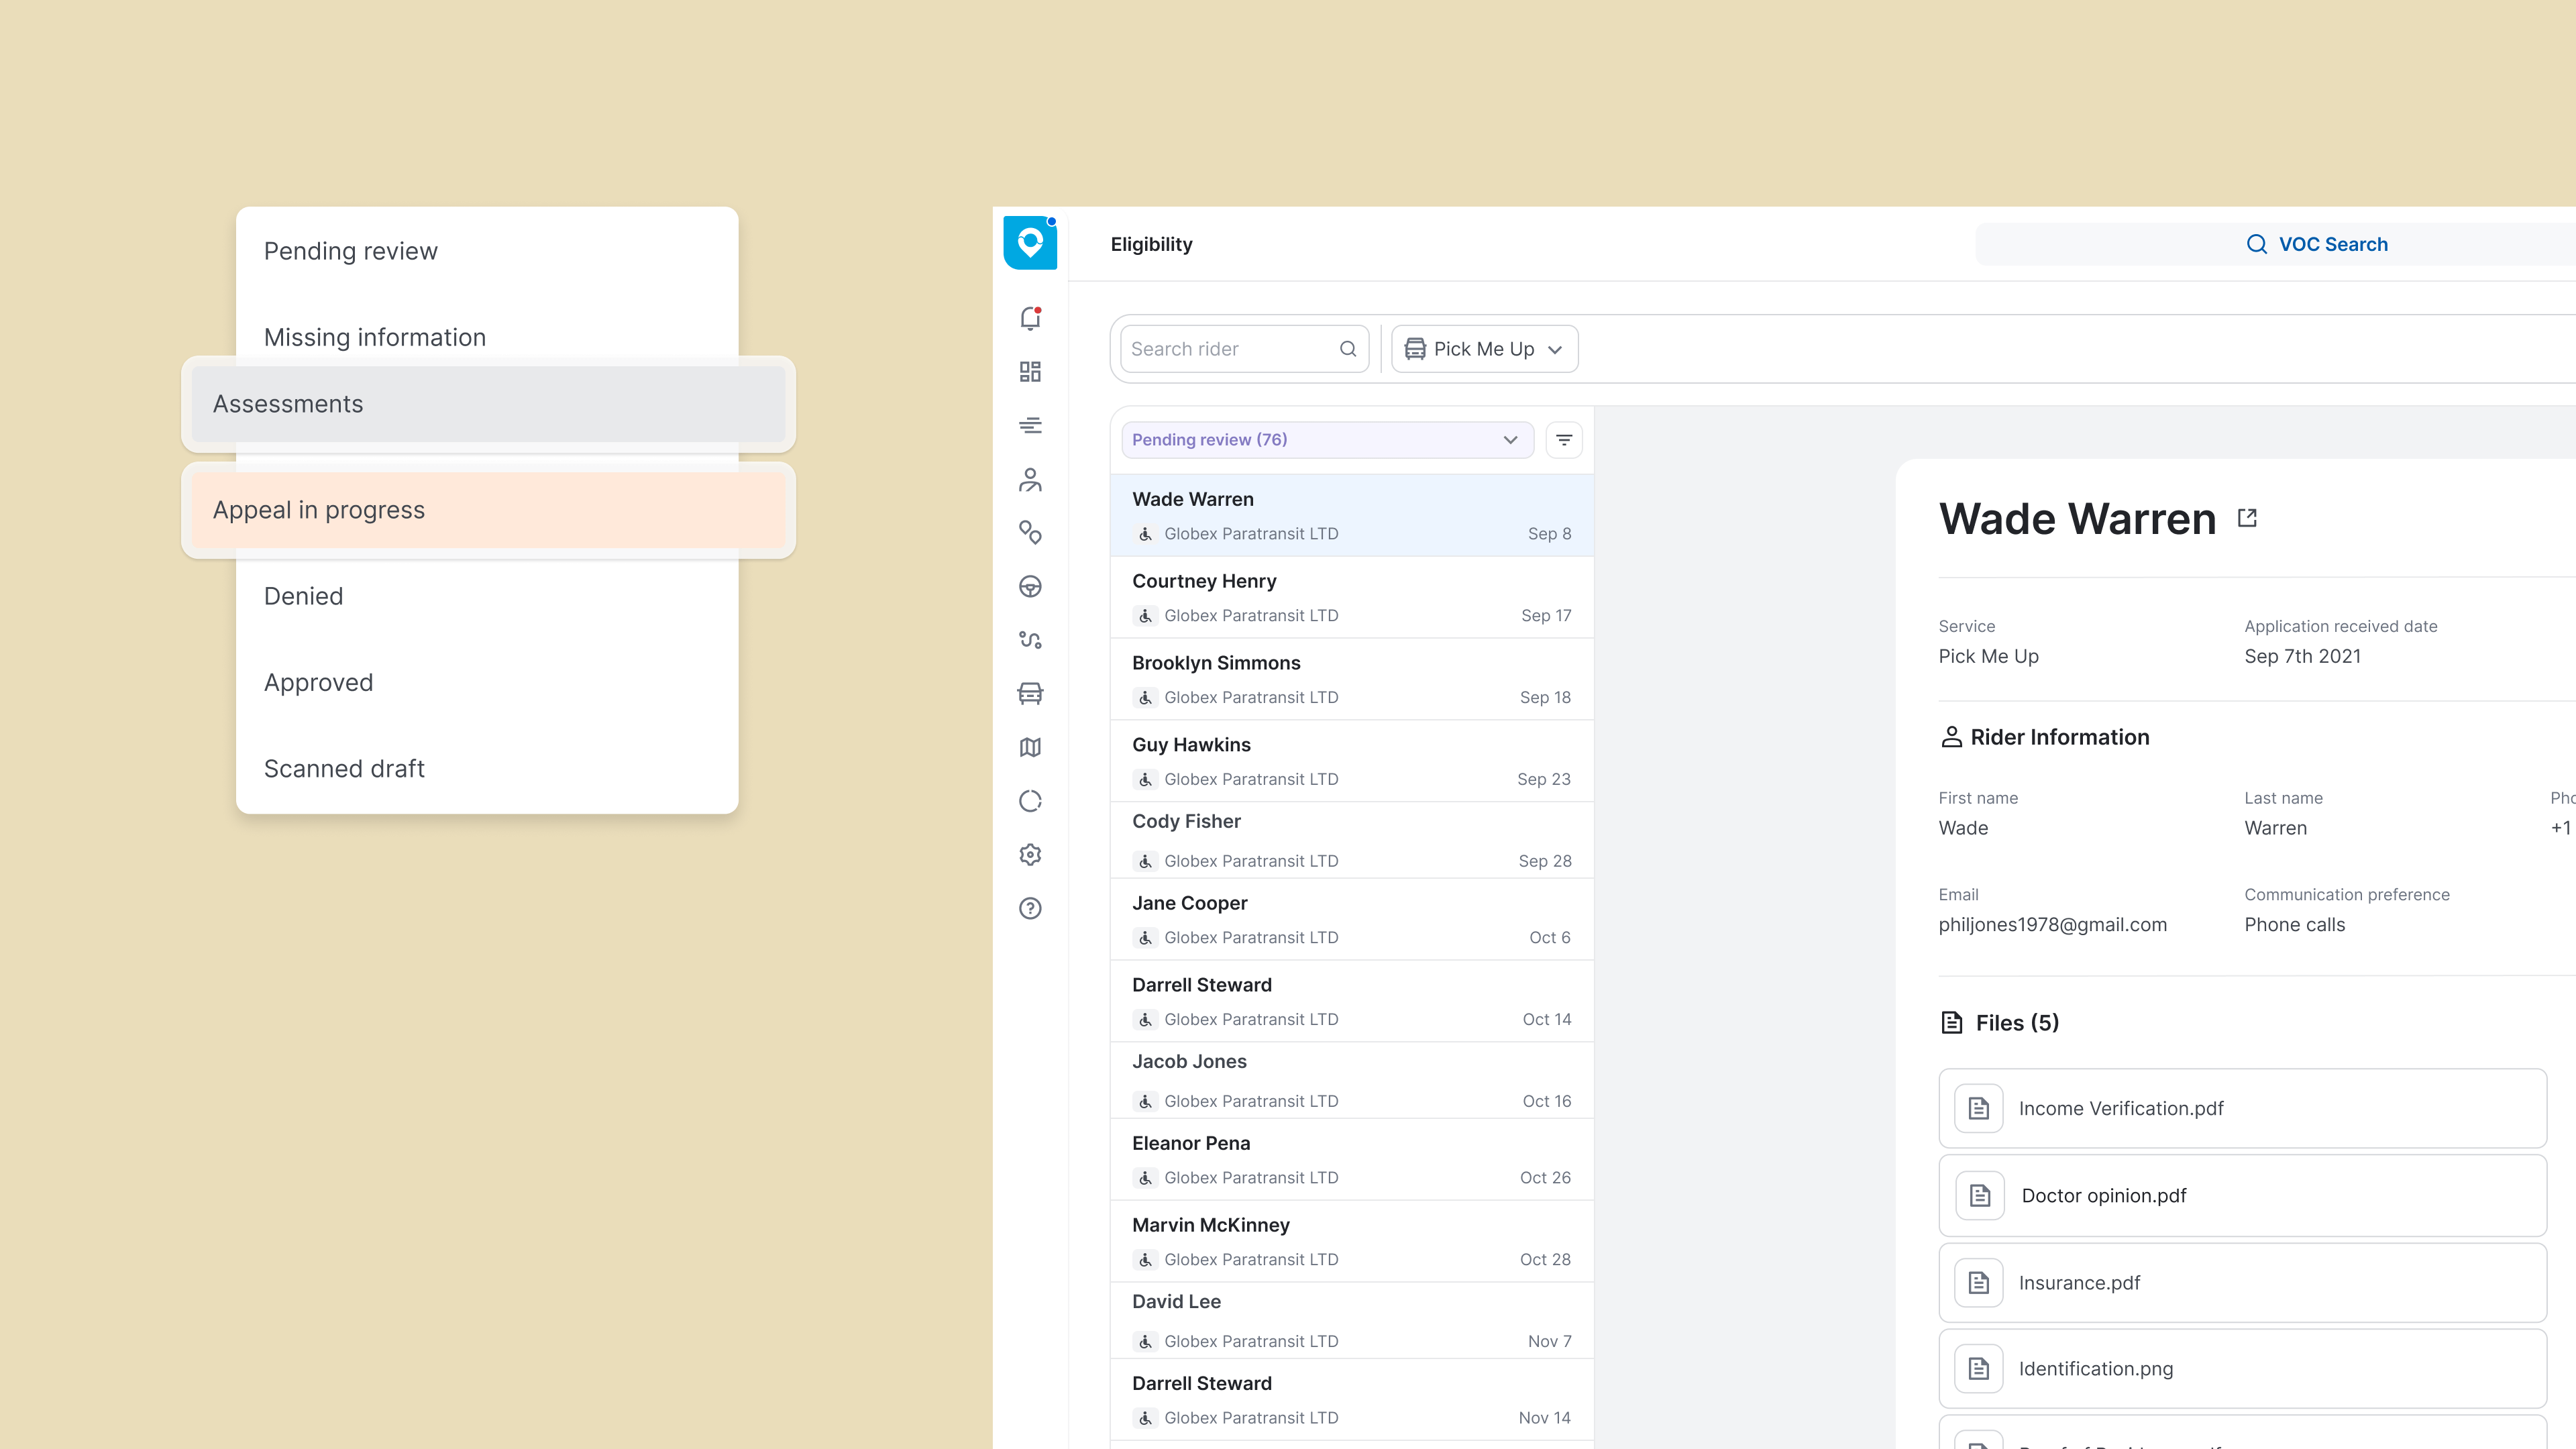Open the vehicles bus icon in sidebar
Screen dimensions: 2576x1449
[1030, 693]
